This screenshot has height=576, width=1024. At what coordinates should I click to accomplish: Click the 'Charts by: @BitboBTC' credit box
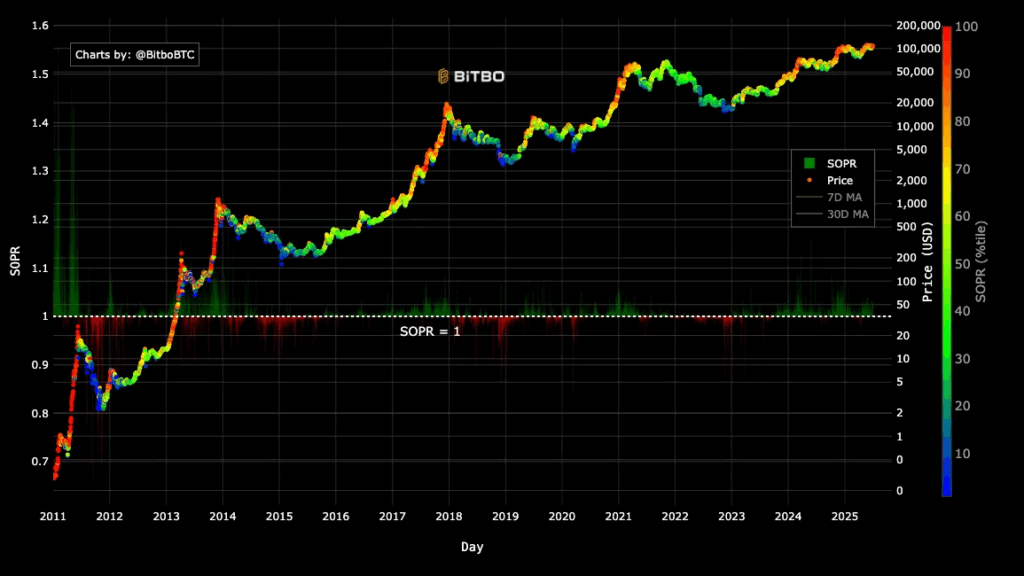coord(135,55)
